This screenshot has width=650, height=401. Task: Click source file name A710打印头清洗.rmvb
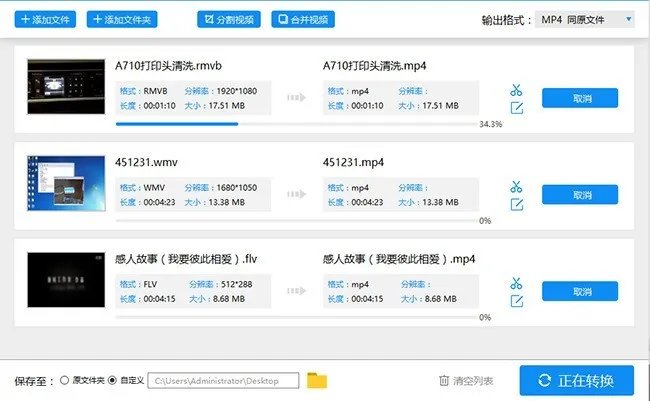point(168,66)
